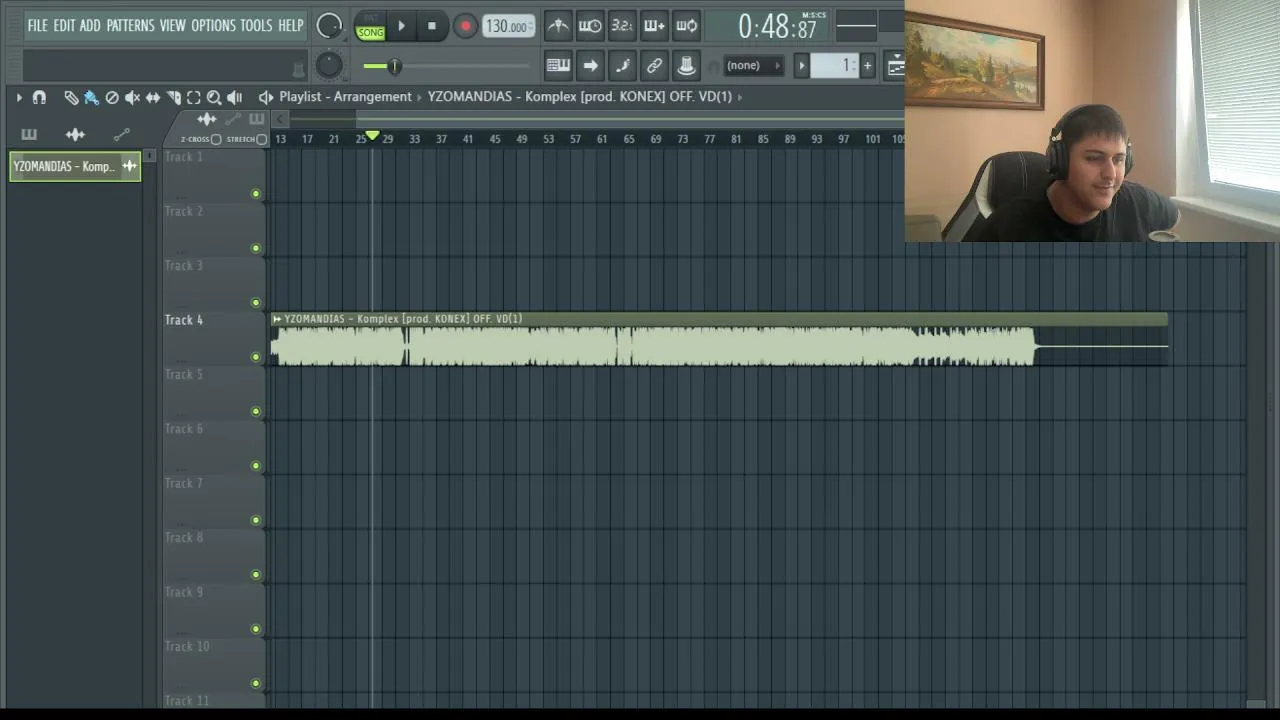
Task: Open the Track 4 audio clip menu arrow
Action: pos(277,319)
